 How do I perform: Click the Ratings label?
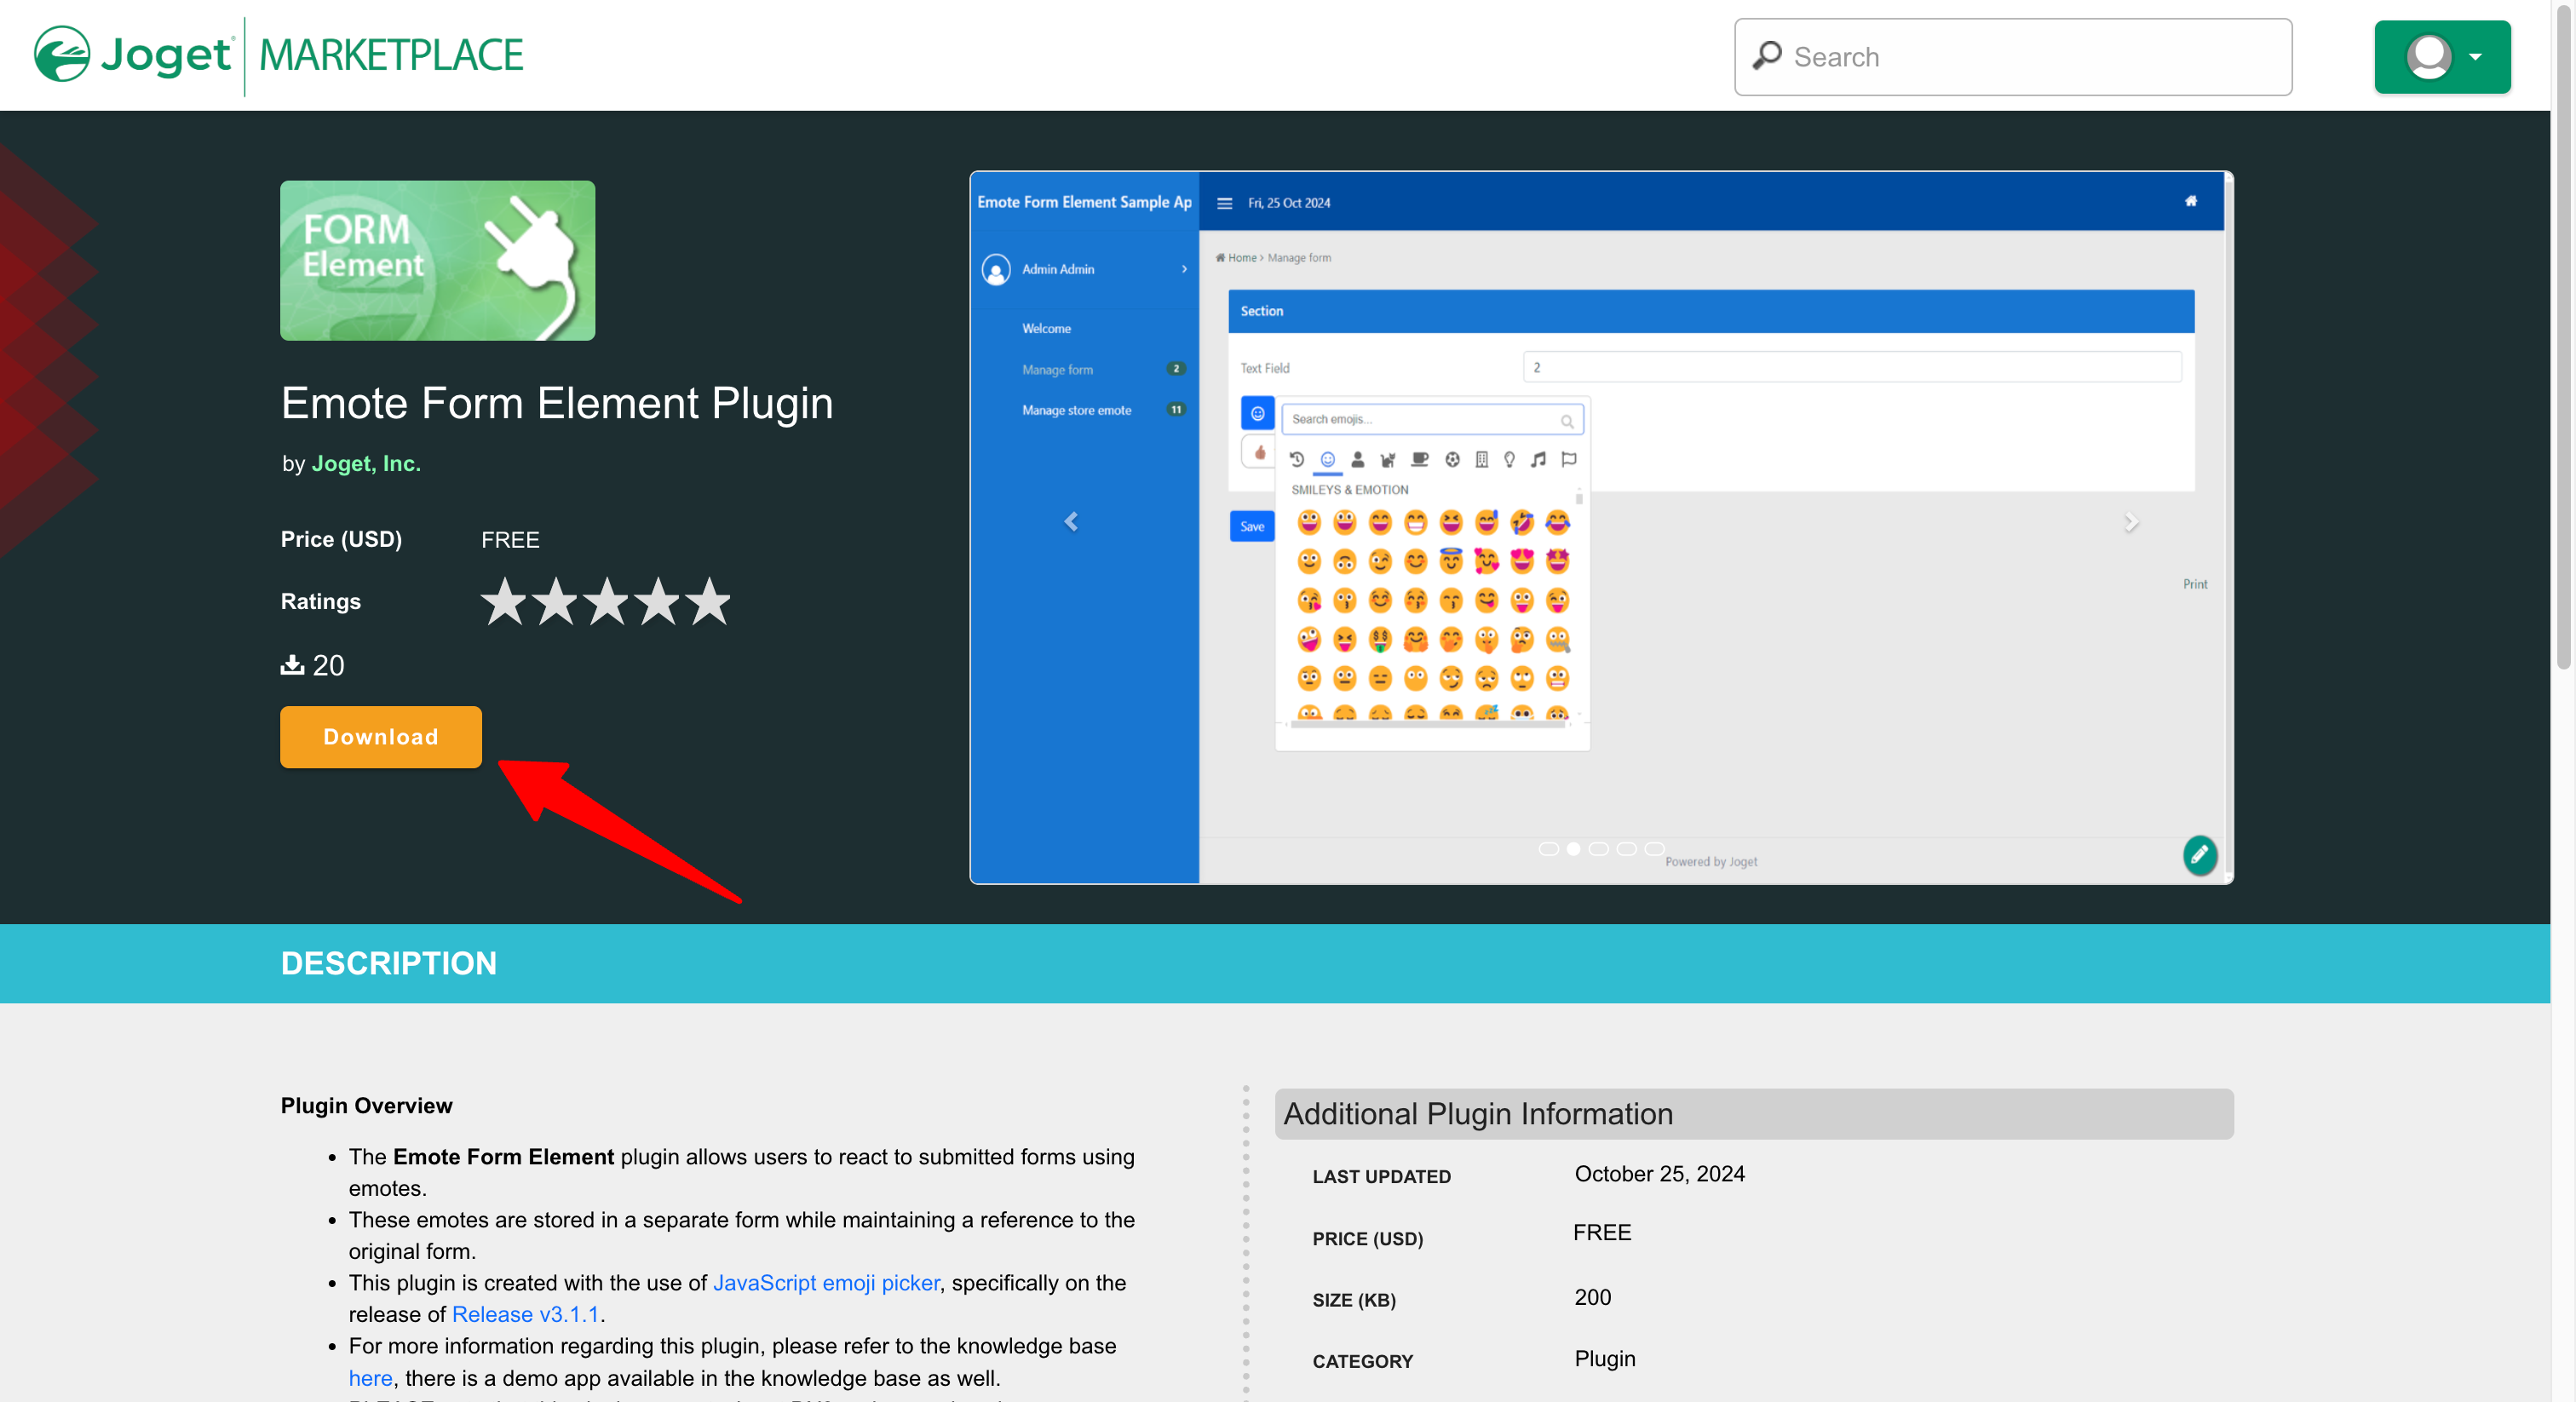click(321, 602)
